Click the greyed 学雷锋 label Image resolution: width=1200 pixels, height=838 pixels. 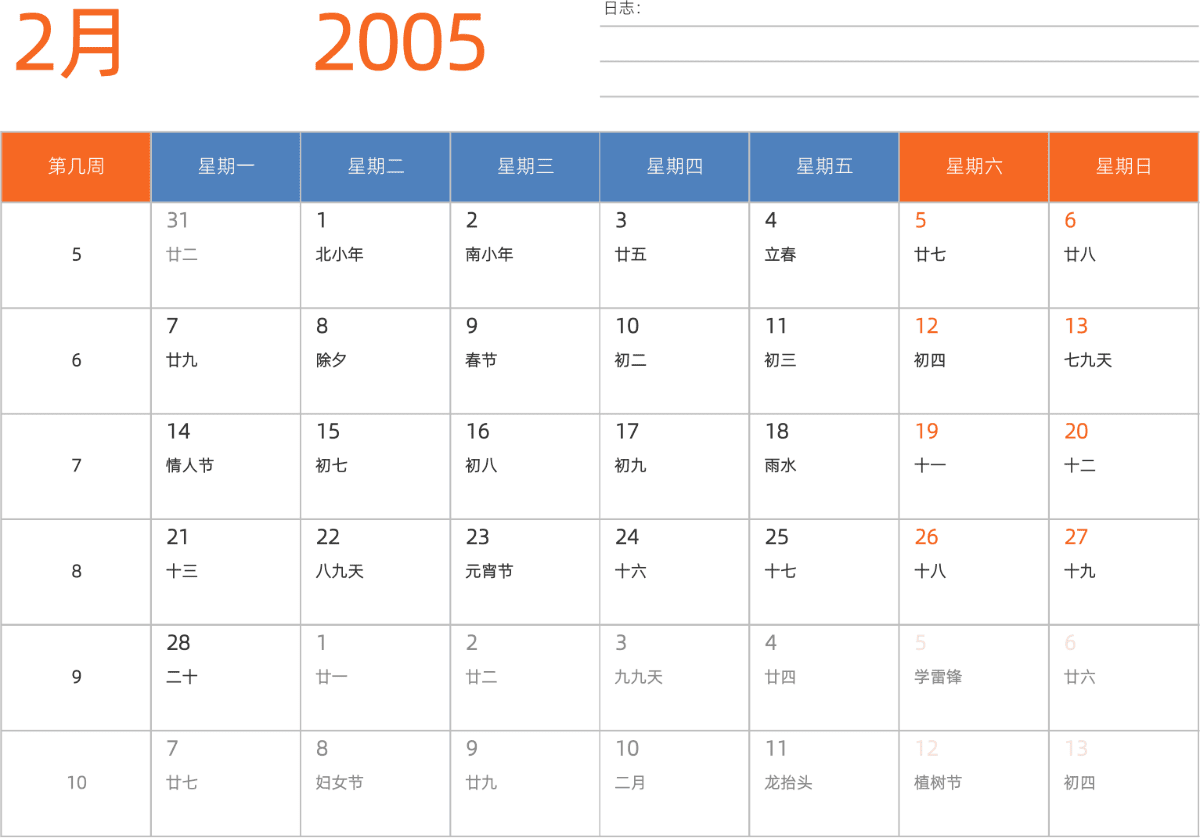pos(938,678)
